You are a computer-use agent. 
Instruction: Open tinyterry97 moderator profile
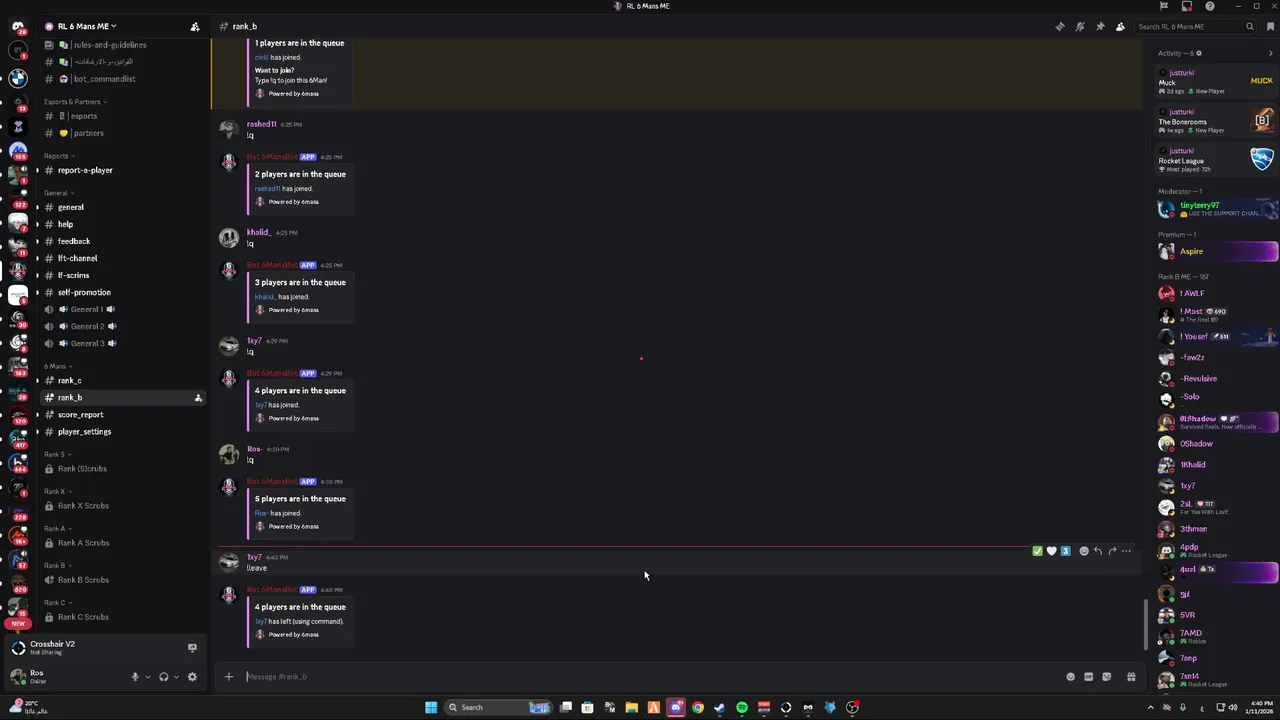pyautogui.click(x=1217, y=209)
